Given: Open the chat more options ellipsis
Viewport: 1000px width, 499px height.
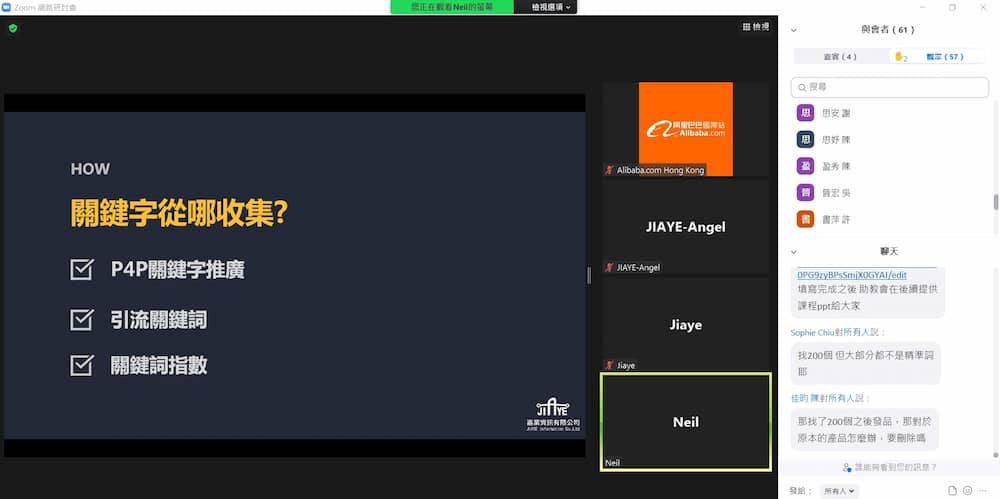Looking at the screenshot, I should click(x=982, y=490).
